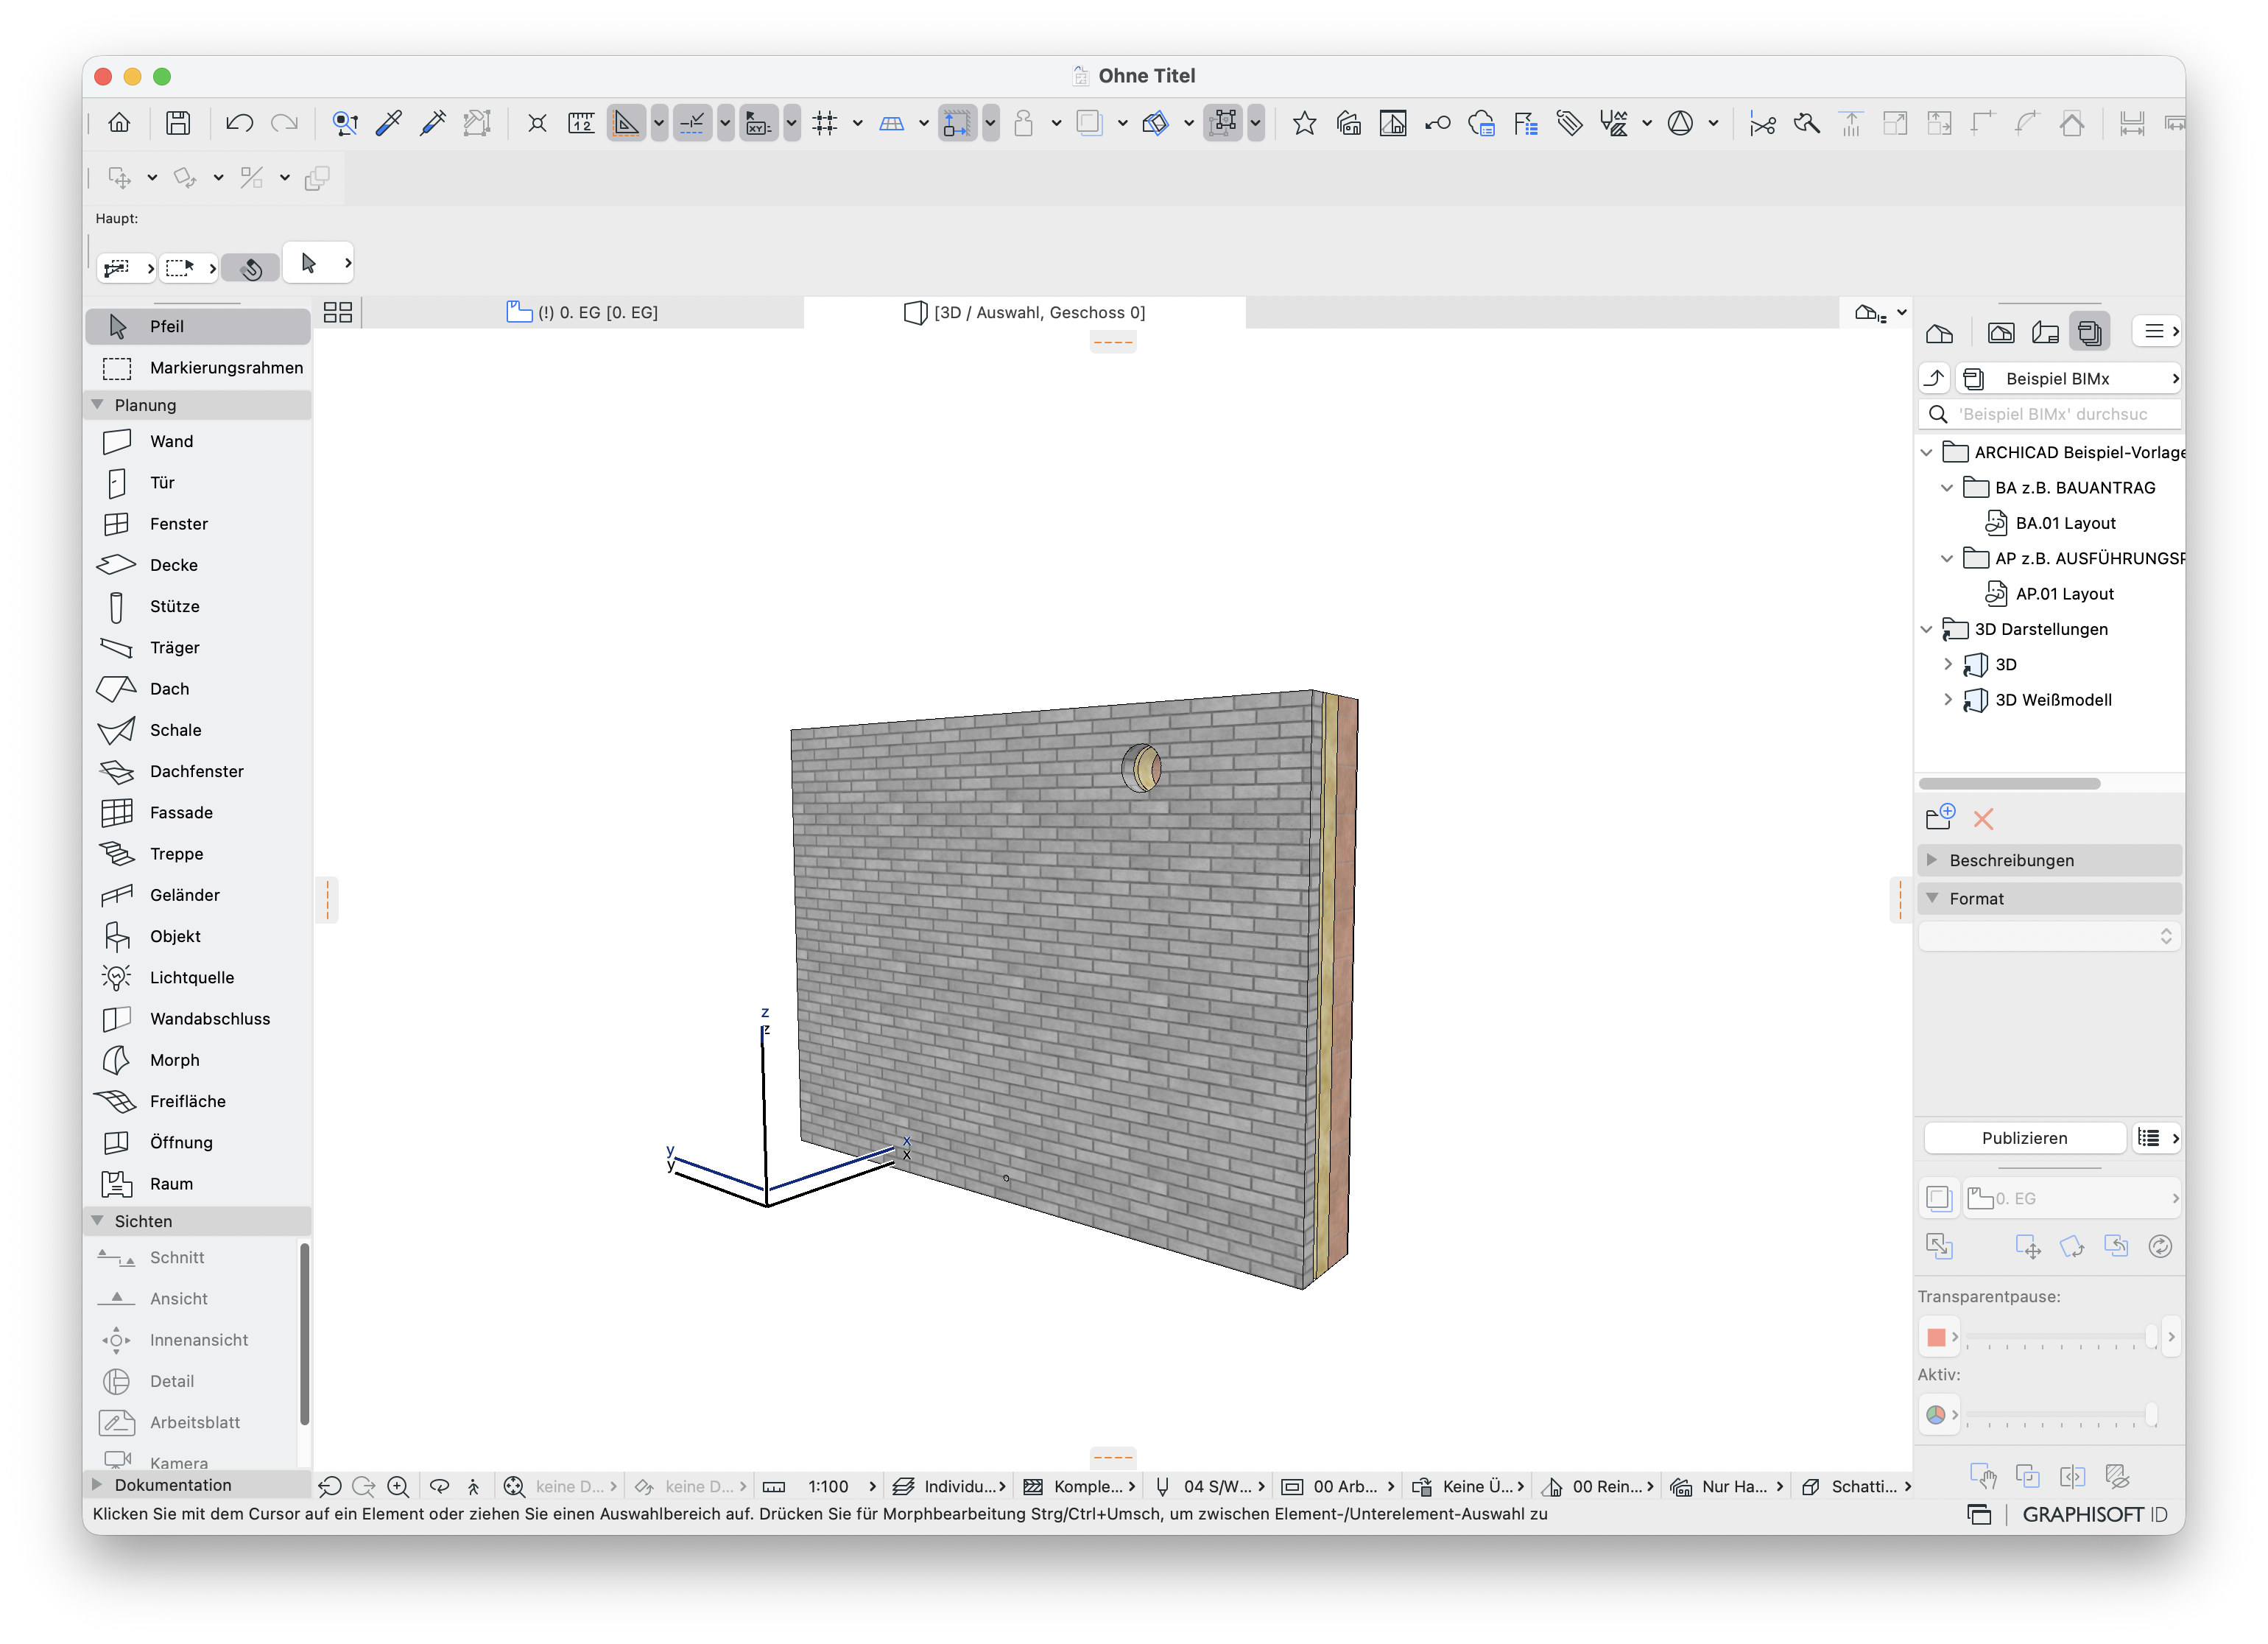This screenshot has width=2268, height=1644.
Task: Select the Fenster tool
Action: [x=197, y=524]
